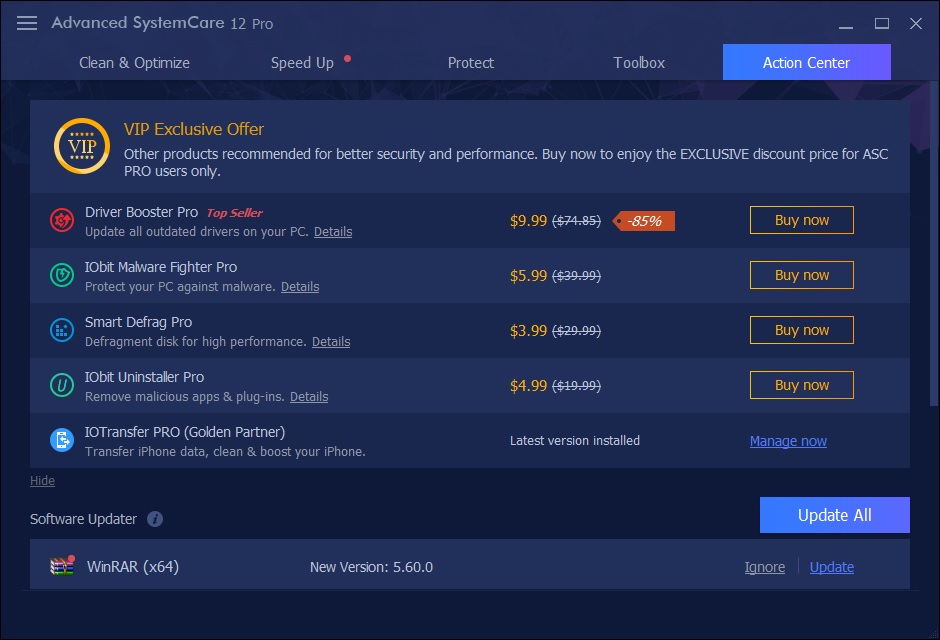This screenshot has height=640, width=940.
Task: Open Details link for Malware Fighter Pro
Action: pos(300,287)
